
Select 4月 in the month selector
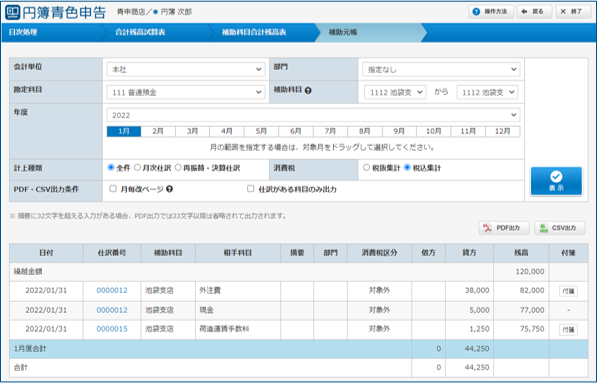[227, 131]
